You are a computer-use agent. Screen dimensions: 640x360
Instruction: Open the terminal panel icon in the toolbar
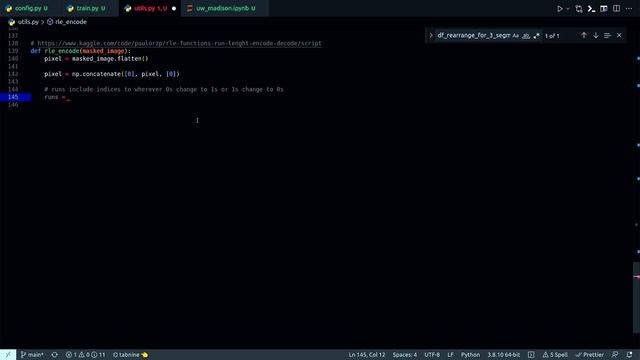point(591,9)
